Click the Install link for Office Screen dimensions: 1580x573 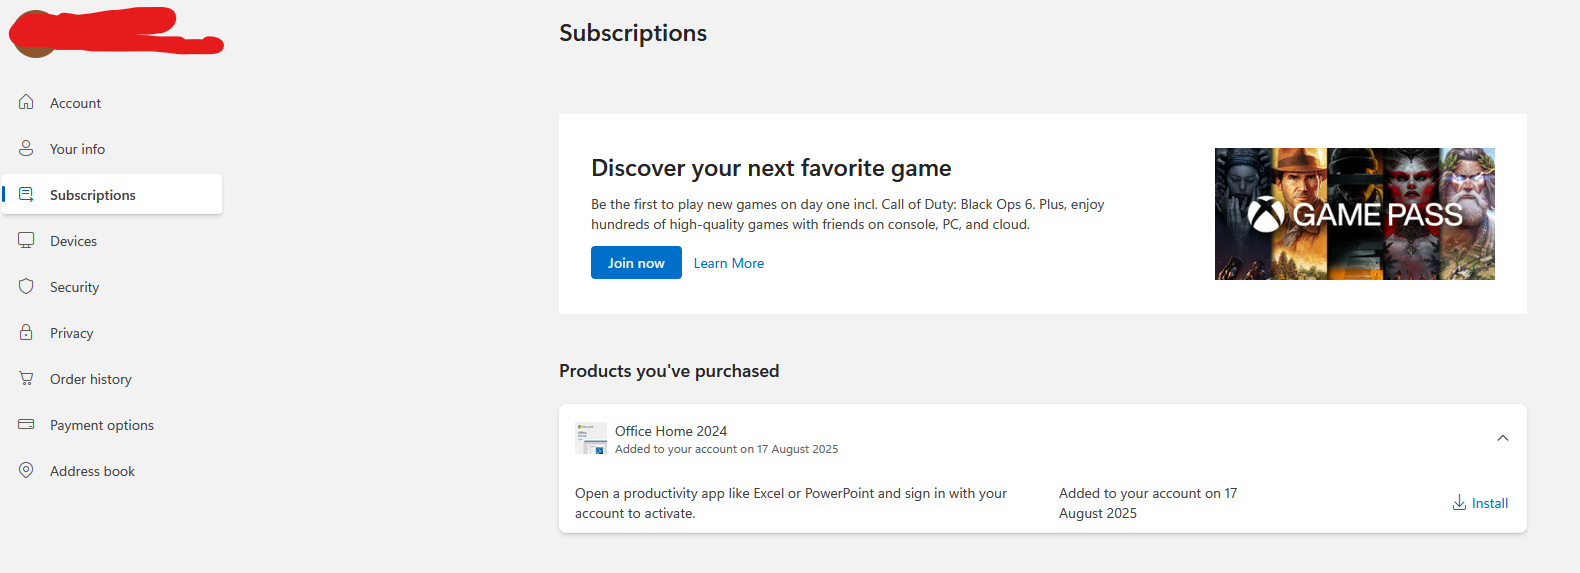coord(1489,503)
